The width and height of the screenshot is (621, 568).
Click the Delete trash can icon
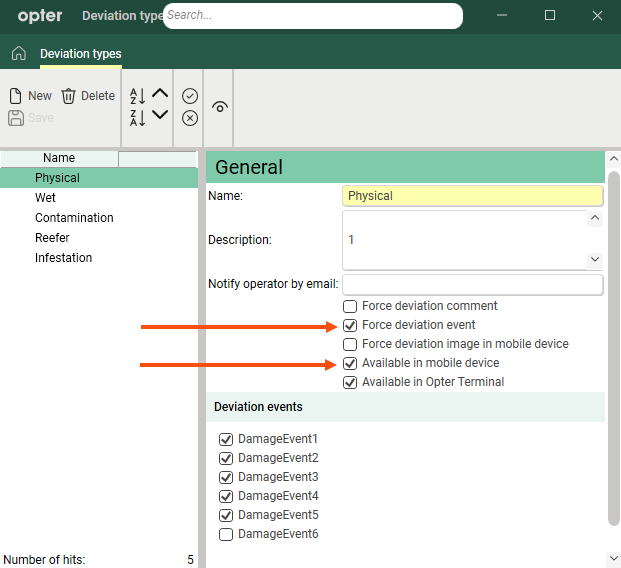(69, 96)
